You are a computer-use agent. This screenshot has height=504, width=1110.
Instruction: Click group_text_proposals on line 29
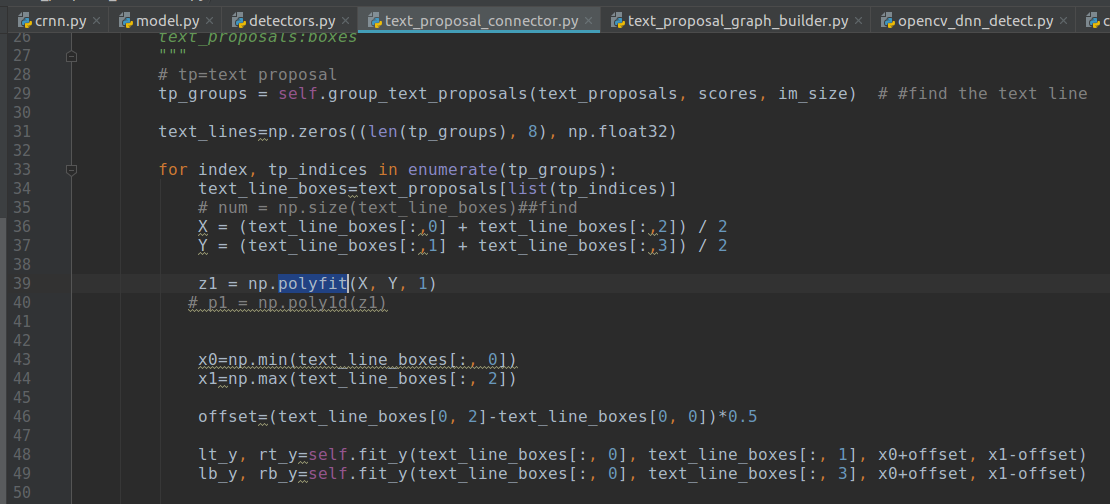coord(428,94)
